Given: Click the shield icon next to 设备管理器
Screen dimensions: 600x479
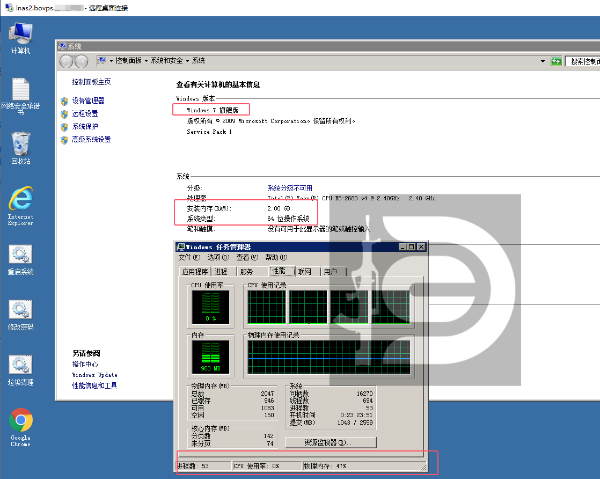Looking at the screenshot, I should click(64, 101).
